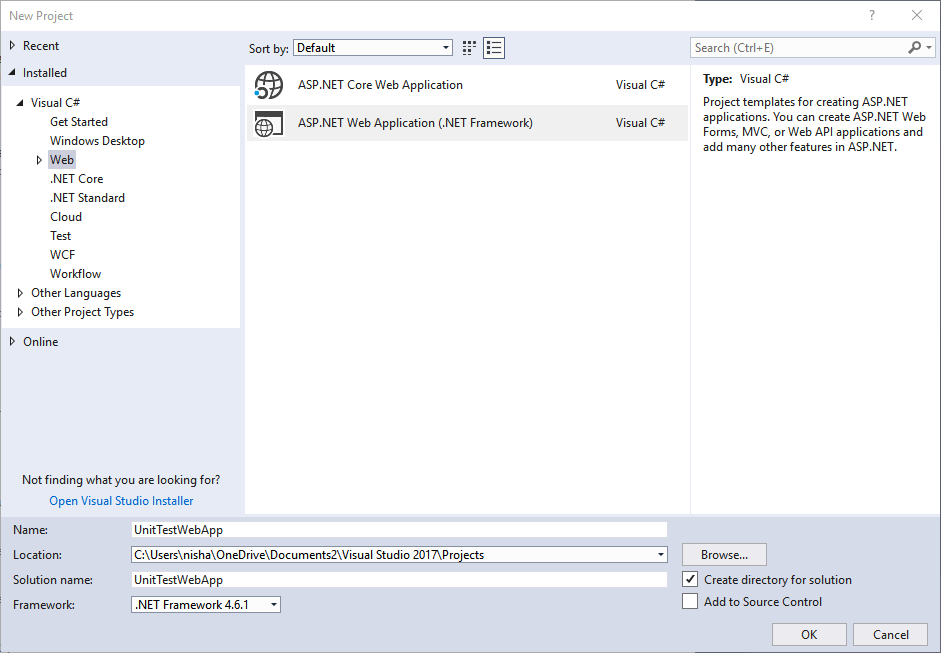This screenshot has height=653, width=941.
Task: Select the ASP.NET Web Application (.NET Framework) icon
Action: click(x=268, y=123)
